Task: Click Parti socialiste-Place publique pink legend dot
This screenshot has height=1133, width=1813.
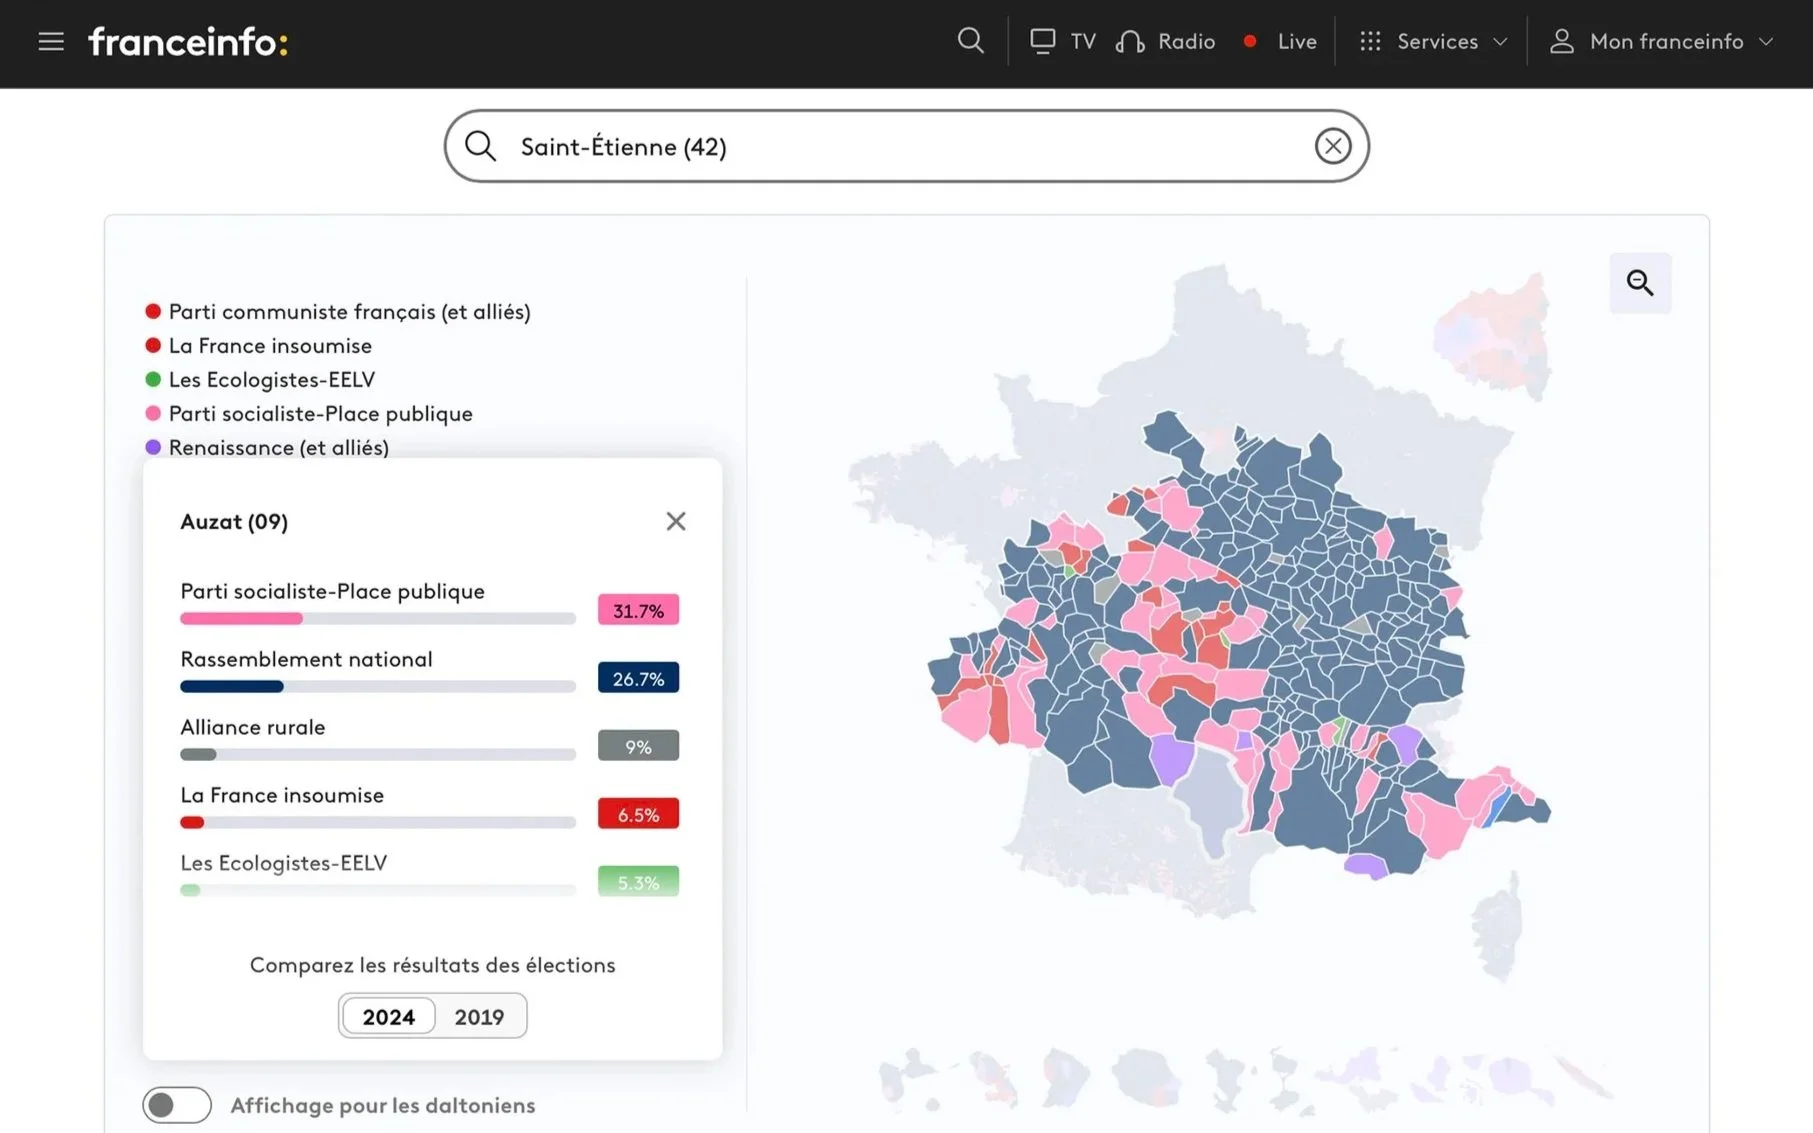Action: (153, 413)
